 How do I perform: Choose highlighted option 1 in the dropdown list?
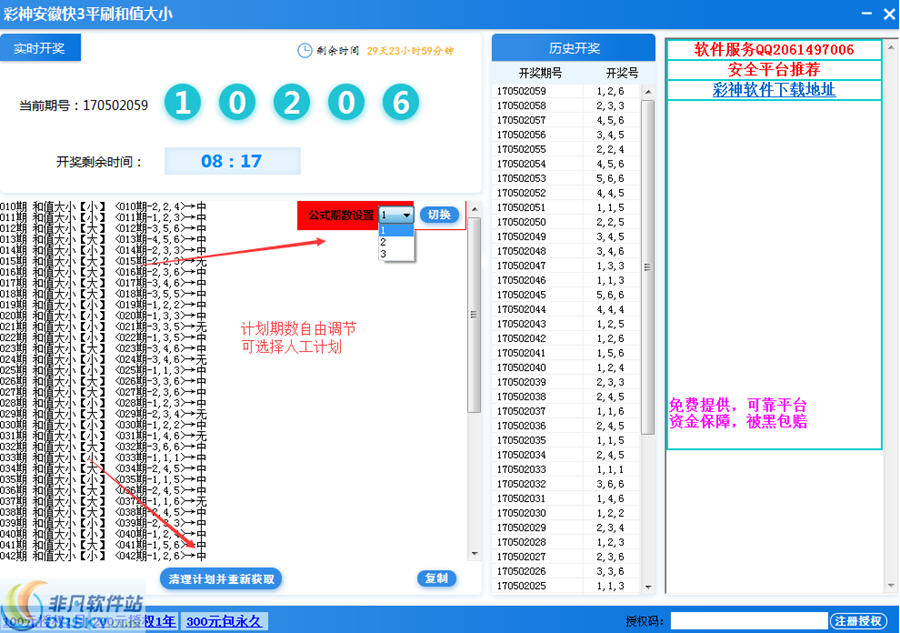click(x=396, y=230)
